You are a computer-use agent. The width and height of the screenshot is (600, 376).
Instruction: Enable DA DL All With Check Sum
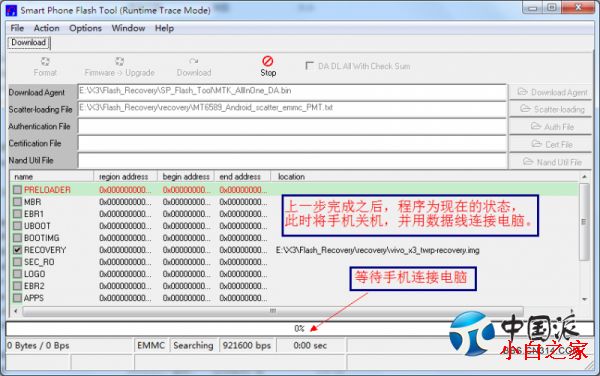click(x=309, y=66)
